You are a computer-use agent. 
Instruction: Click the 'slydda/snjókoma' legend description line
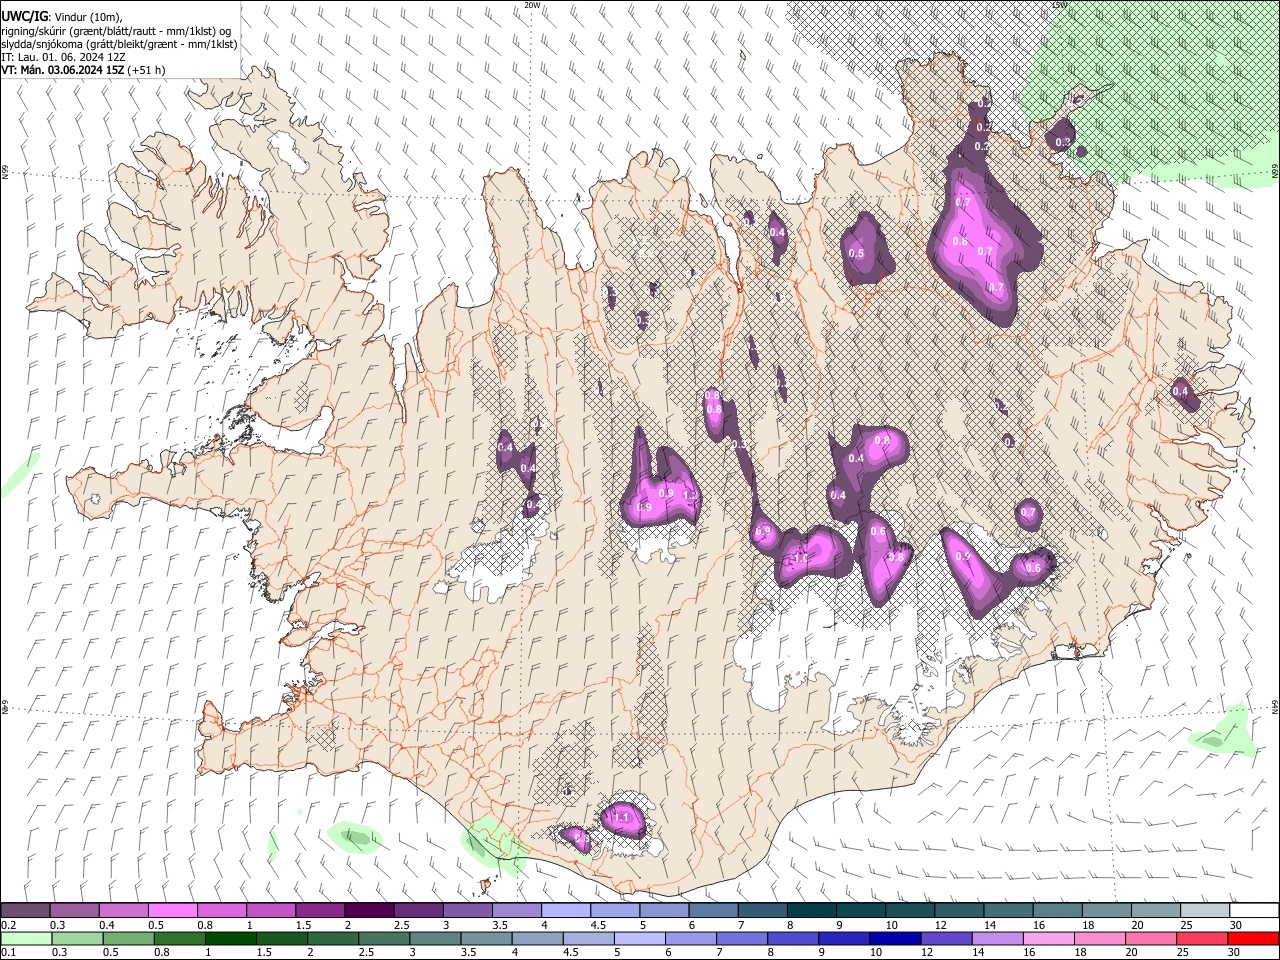[x=119, y=44]
